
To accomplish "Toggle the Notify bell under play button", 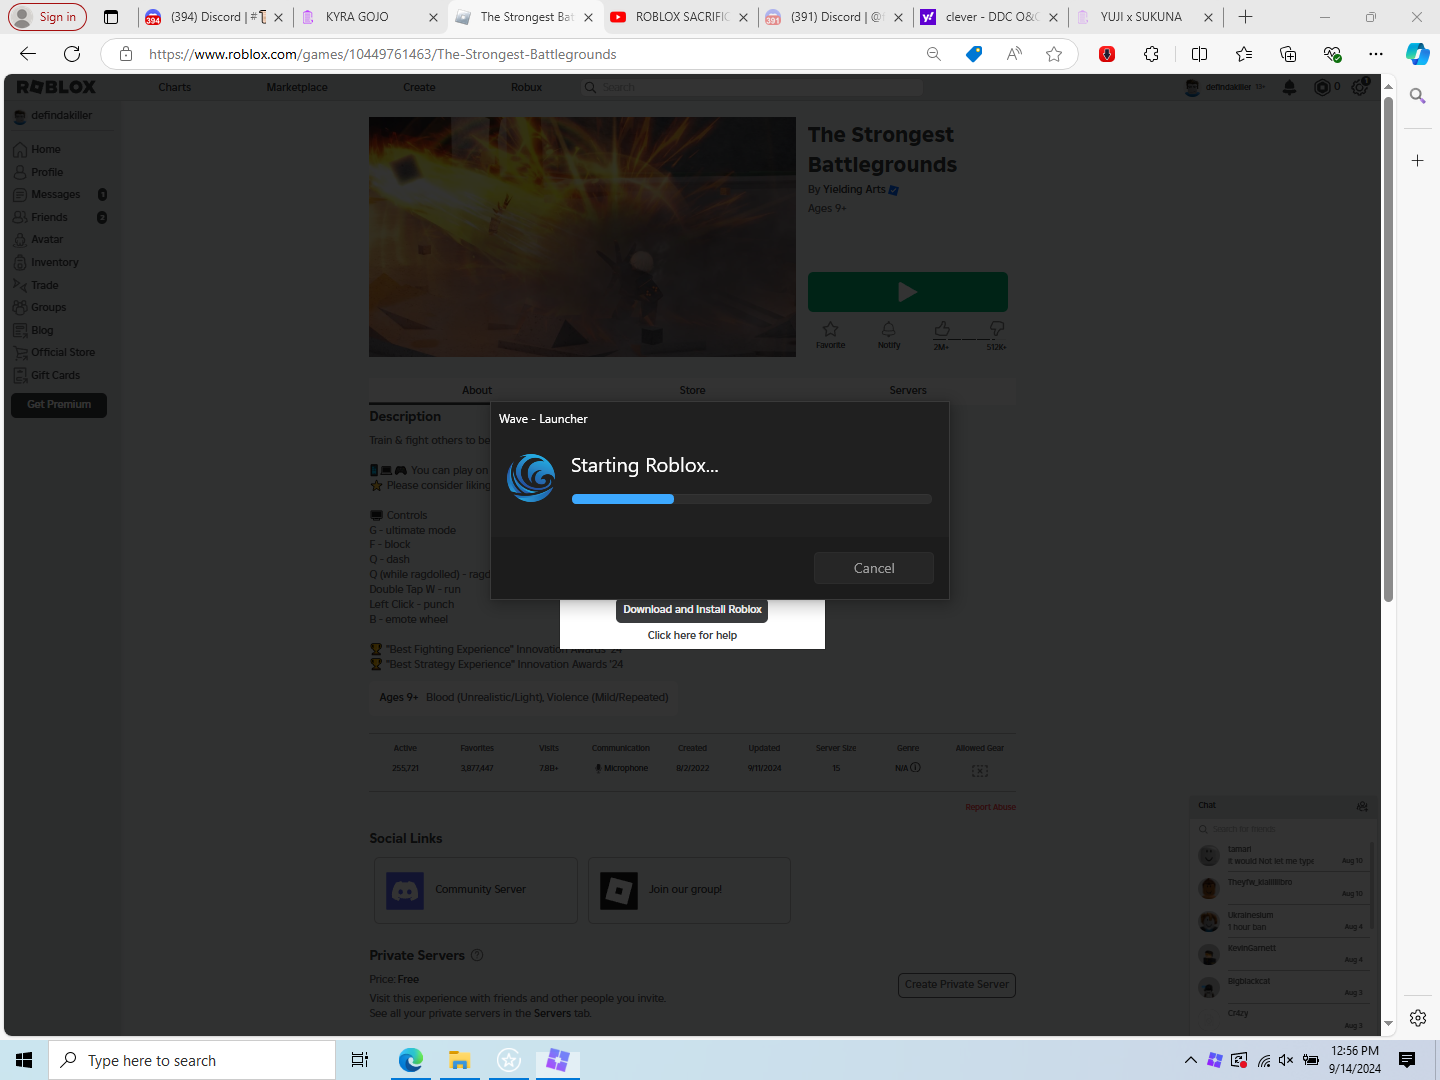I will 889,334.
